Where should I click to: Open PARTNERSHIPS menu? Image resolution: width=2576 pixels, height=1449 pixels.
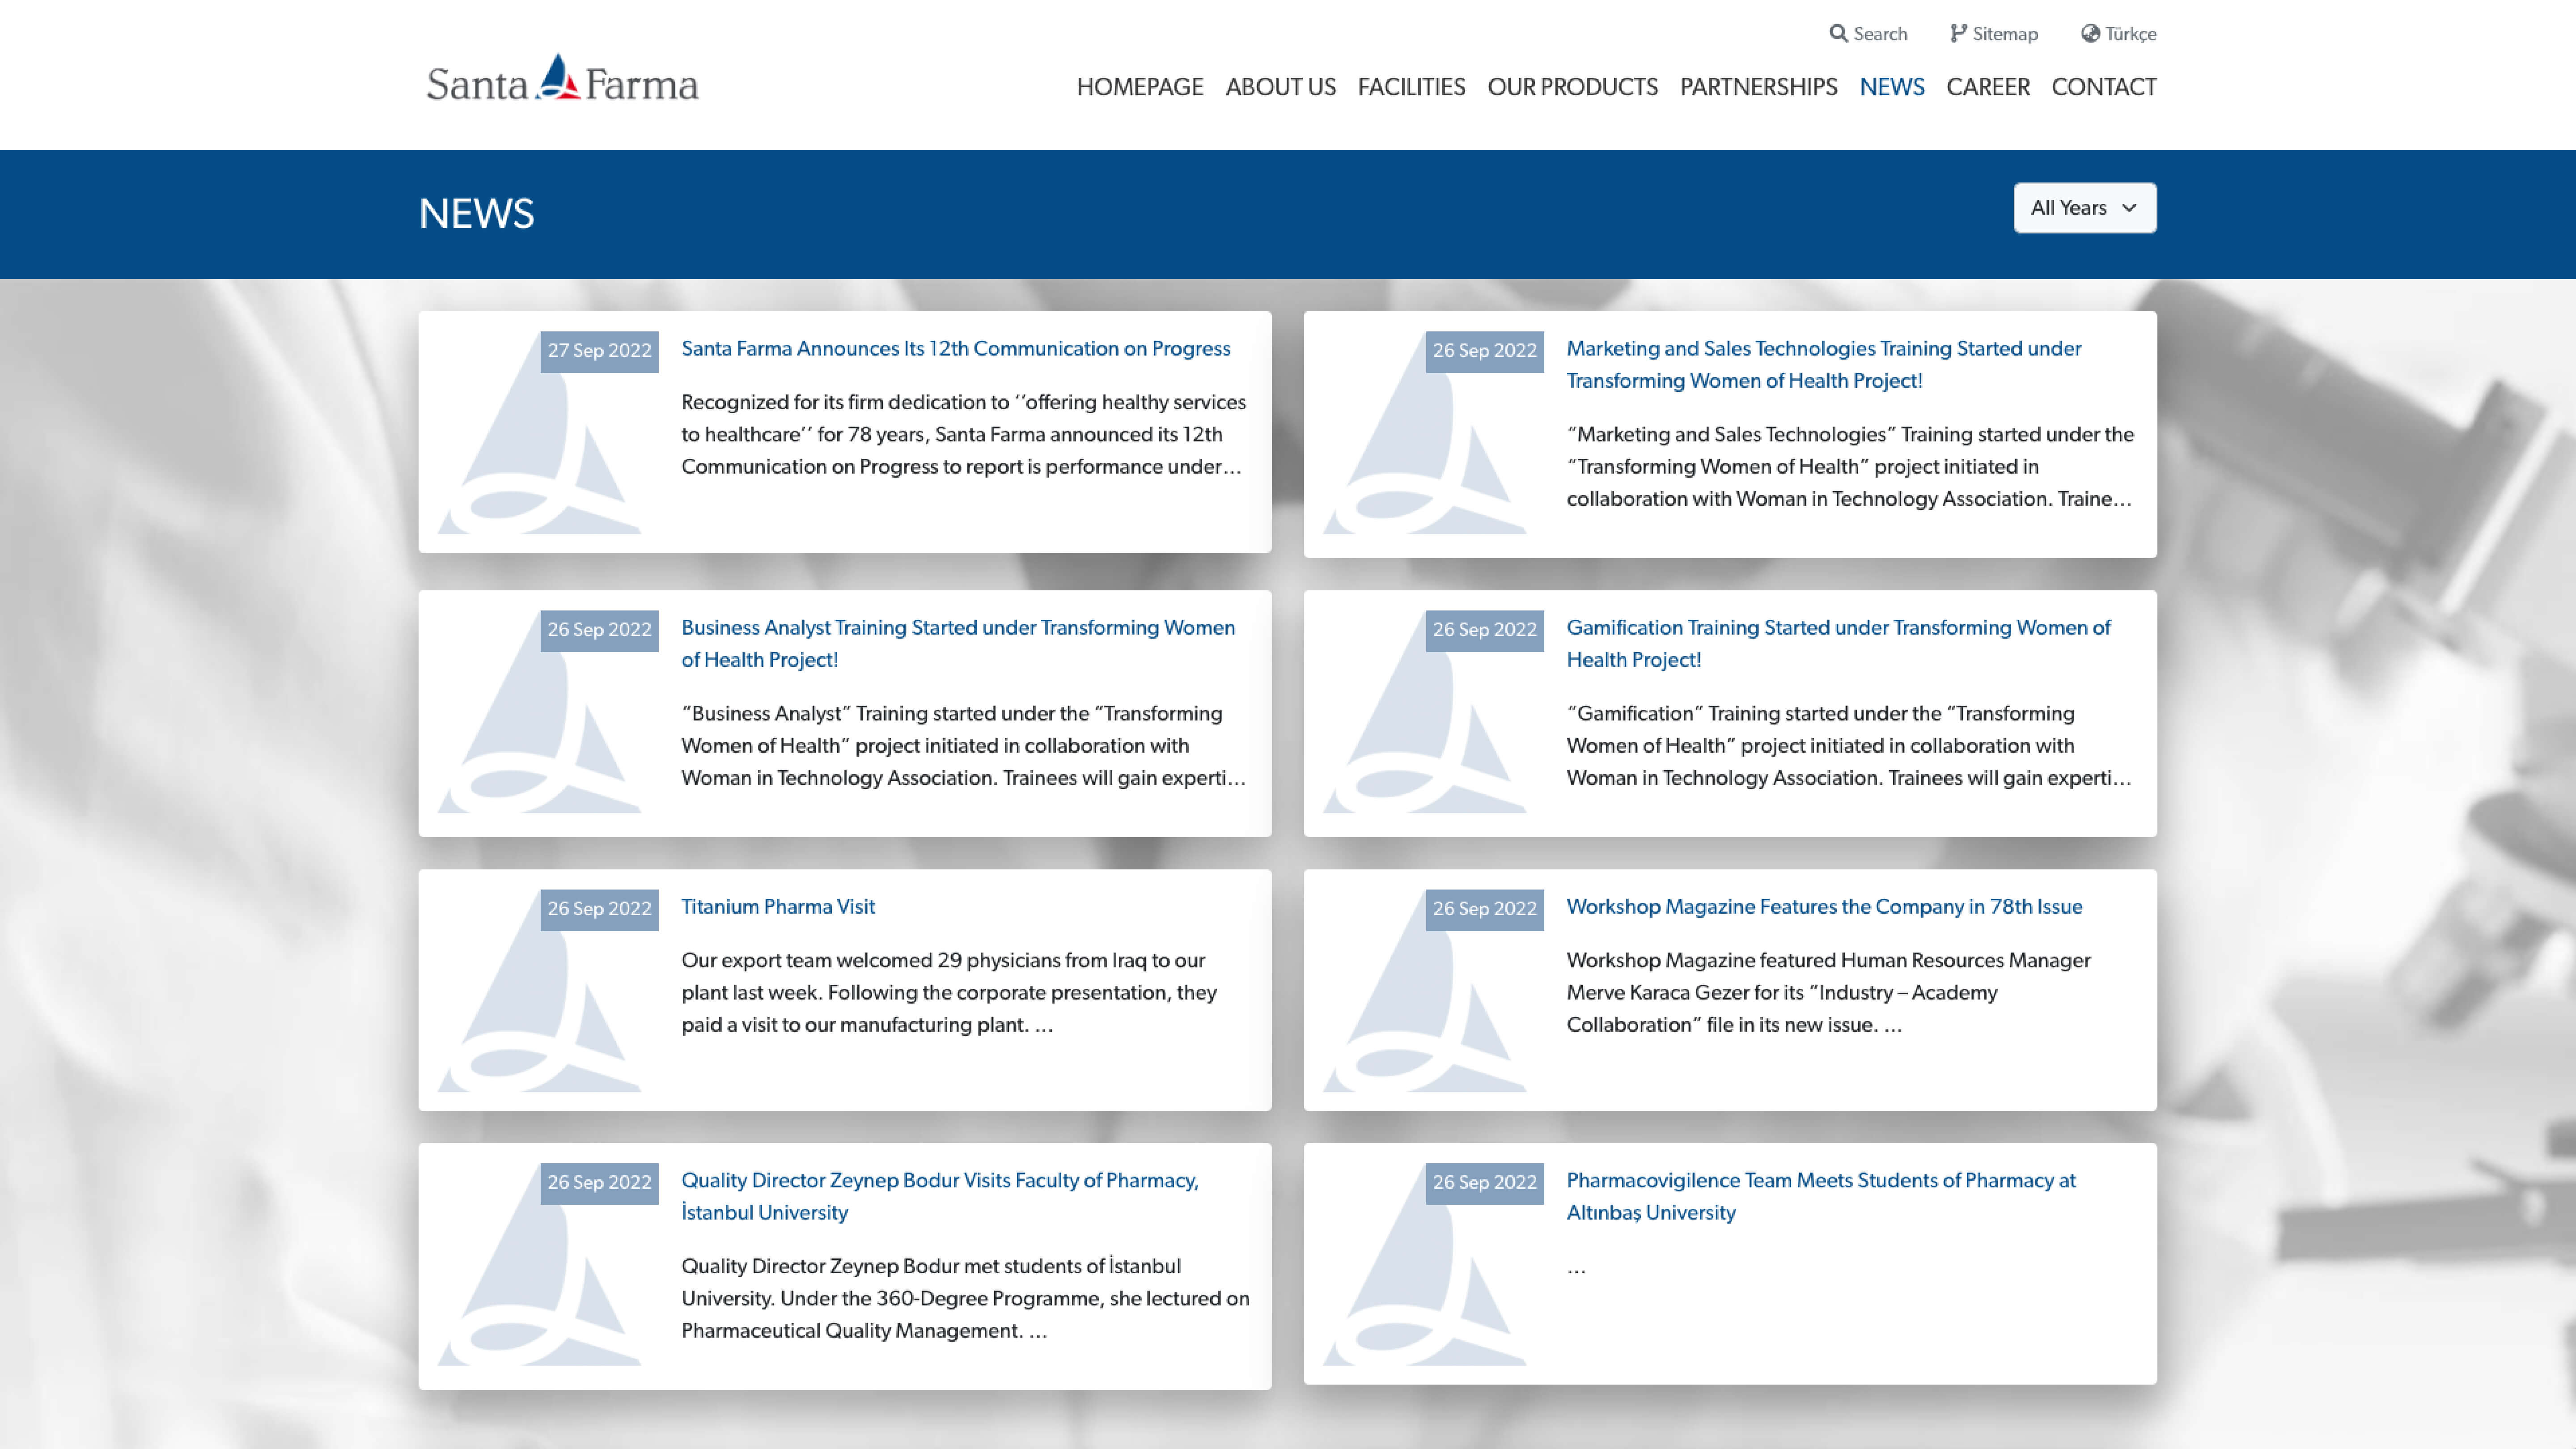tap(1759, 87)
